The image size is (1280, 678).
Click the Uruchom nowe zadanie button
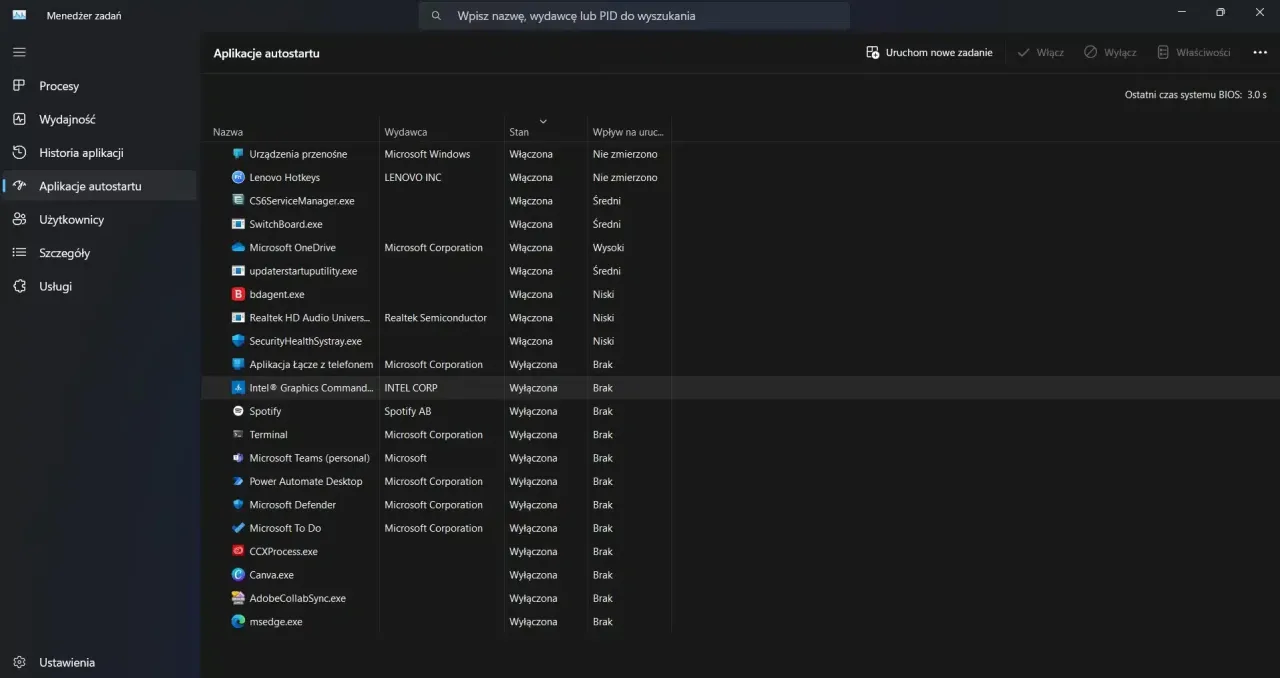tap(928, 52)
